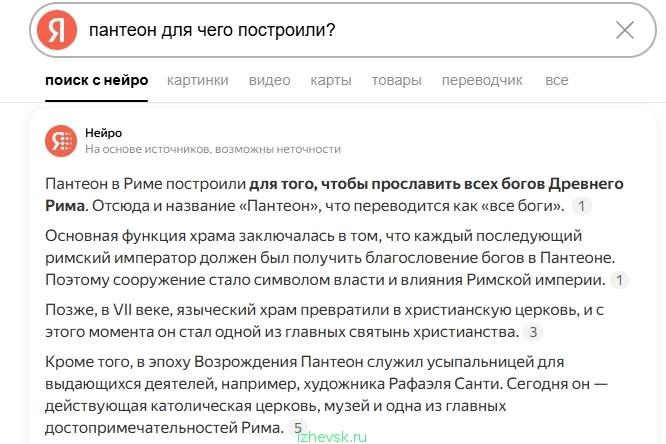
Task: Open the "товары" tab
Action: pyautogui.click(x=396, y=80)
